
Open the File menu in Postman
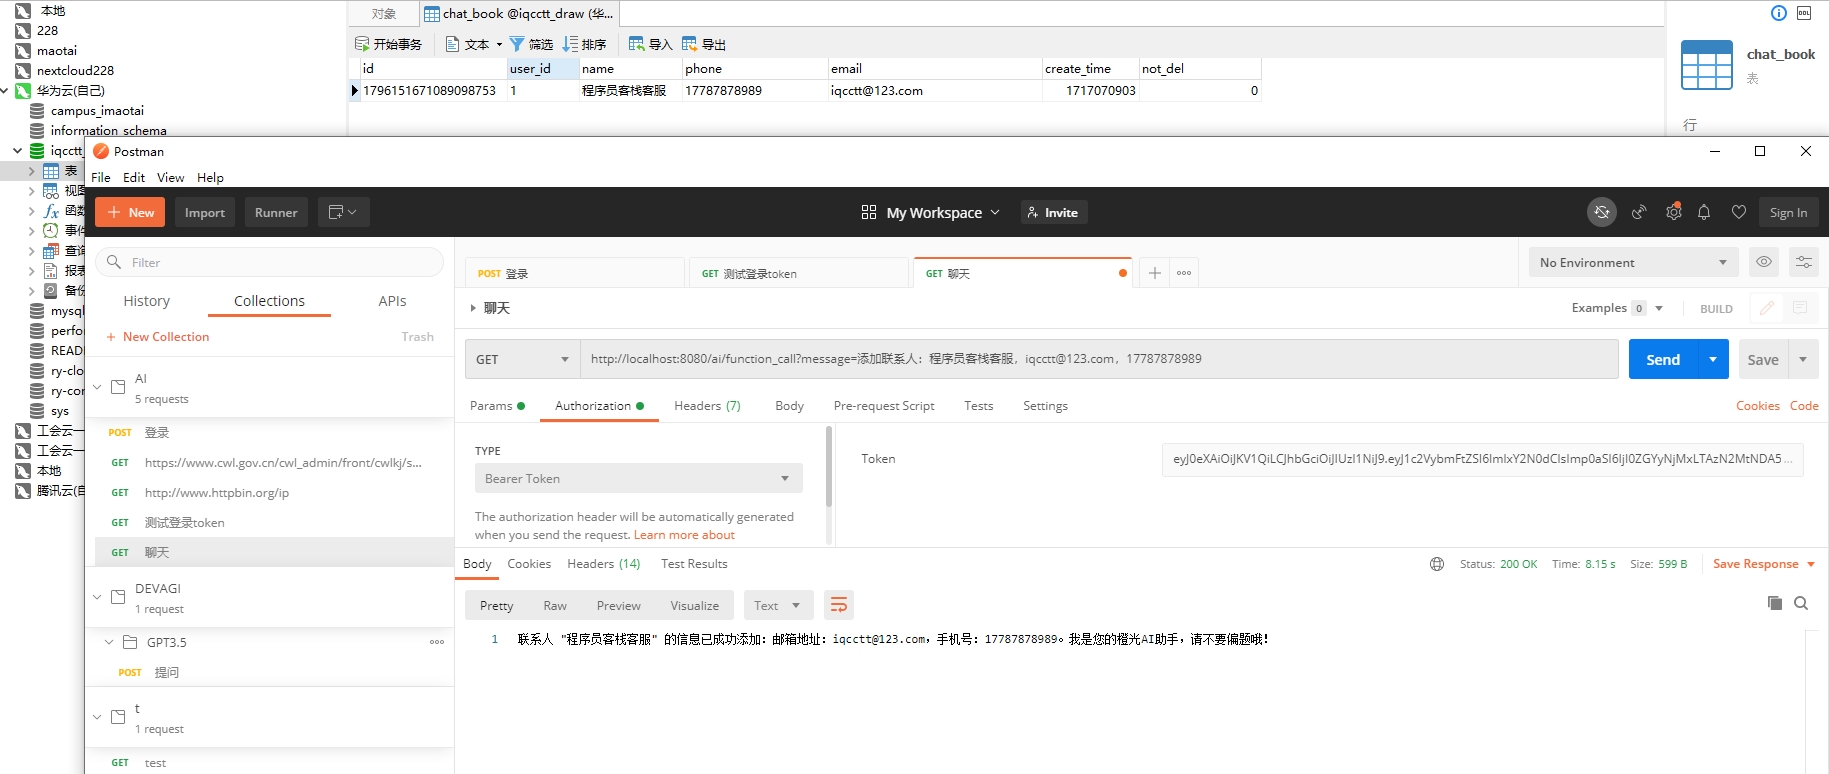(101, 177)
